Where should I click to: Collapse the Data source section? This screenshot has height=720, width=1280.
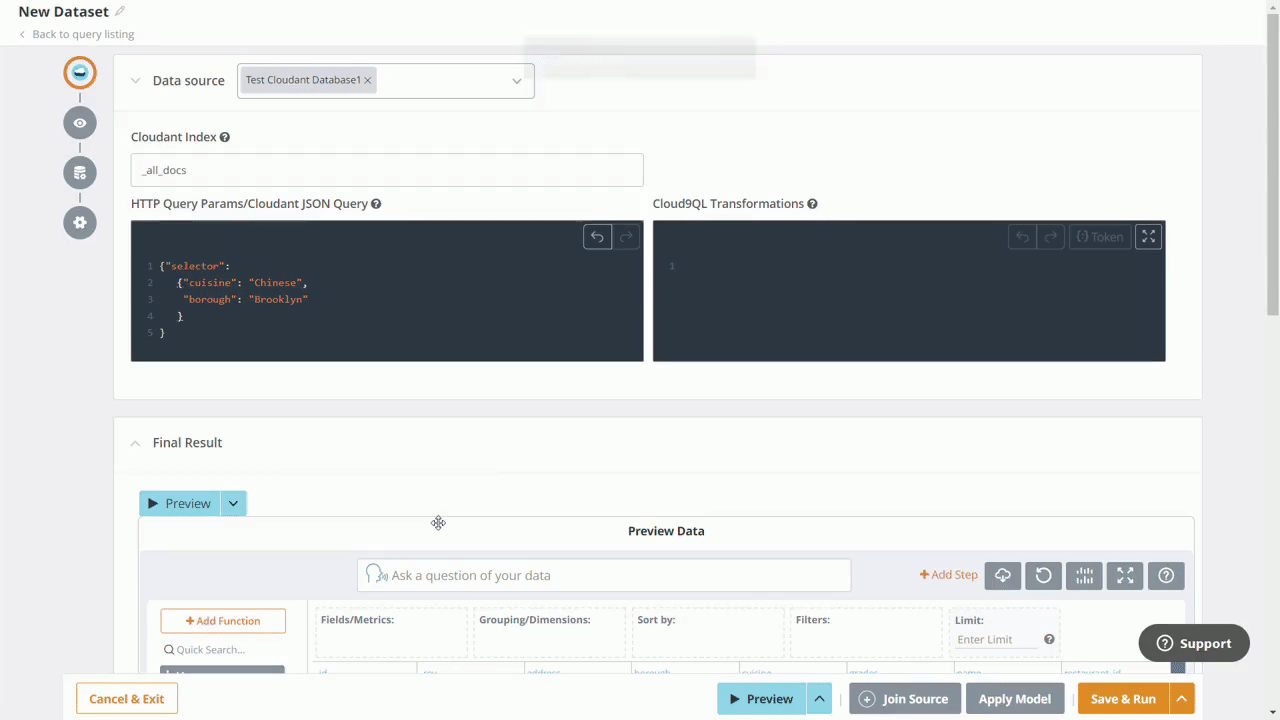pyautogui.click(x=136, y=81)
